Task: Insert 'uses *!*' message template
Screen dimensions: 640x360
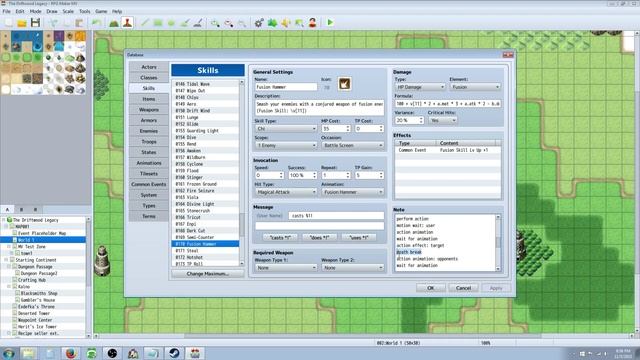Action: tap(359, 238)
